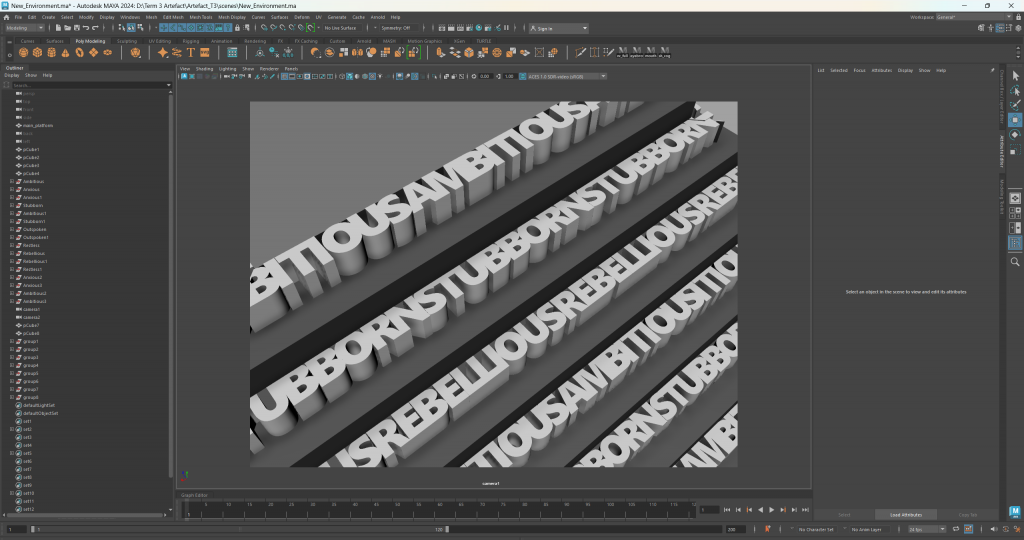Create a polygon torus from the shelf
This screenshot has width=1024, height=540.
tap(80, 52)
